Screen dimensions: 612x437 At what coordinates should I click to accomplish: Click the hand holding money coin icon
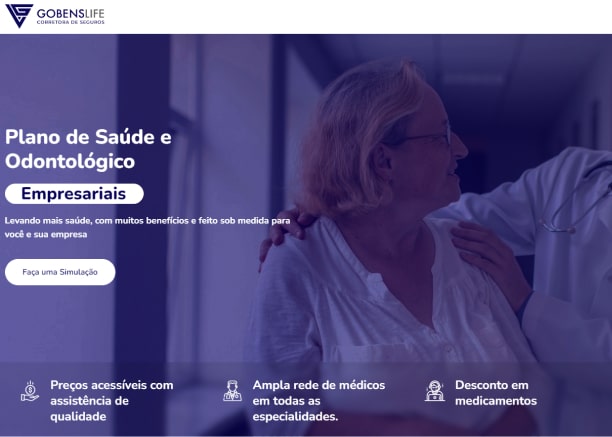30,391
